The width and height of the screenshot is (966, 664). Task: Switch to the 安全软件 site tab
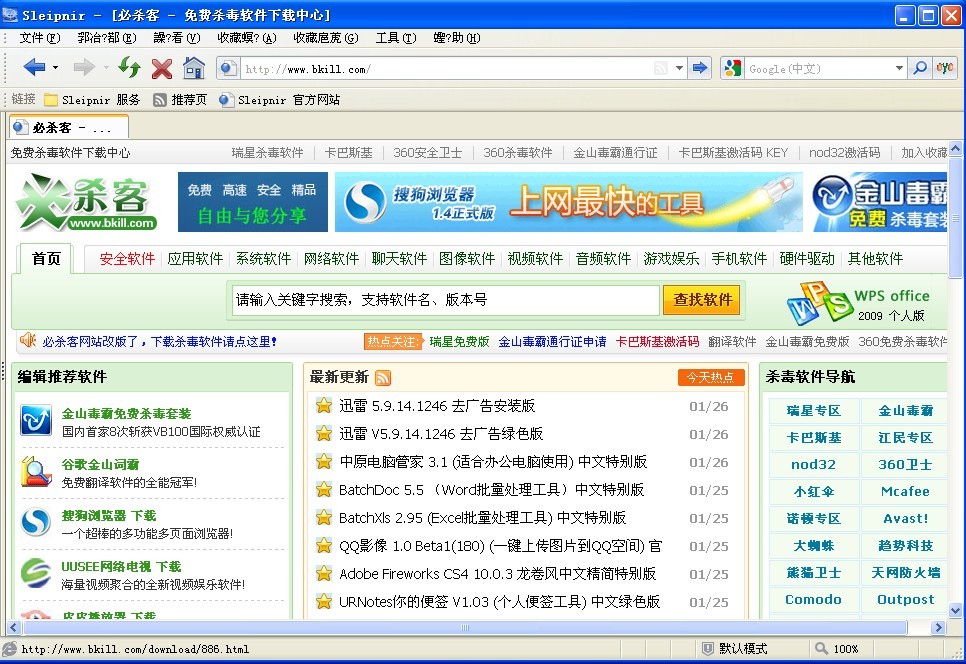(127, 258)
